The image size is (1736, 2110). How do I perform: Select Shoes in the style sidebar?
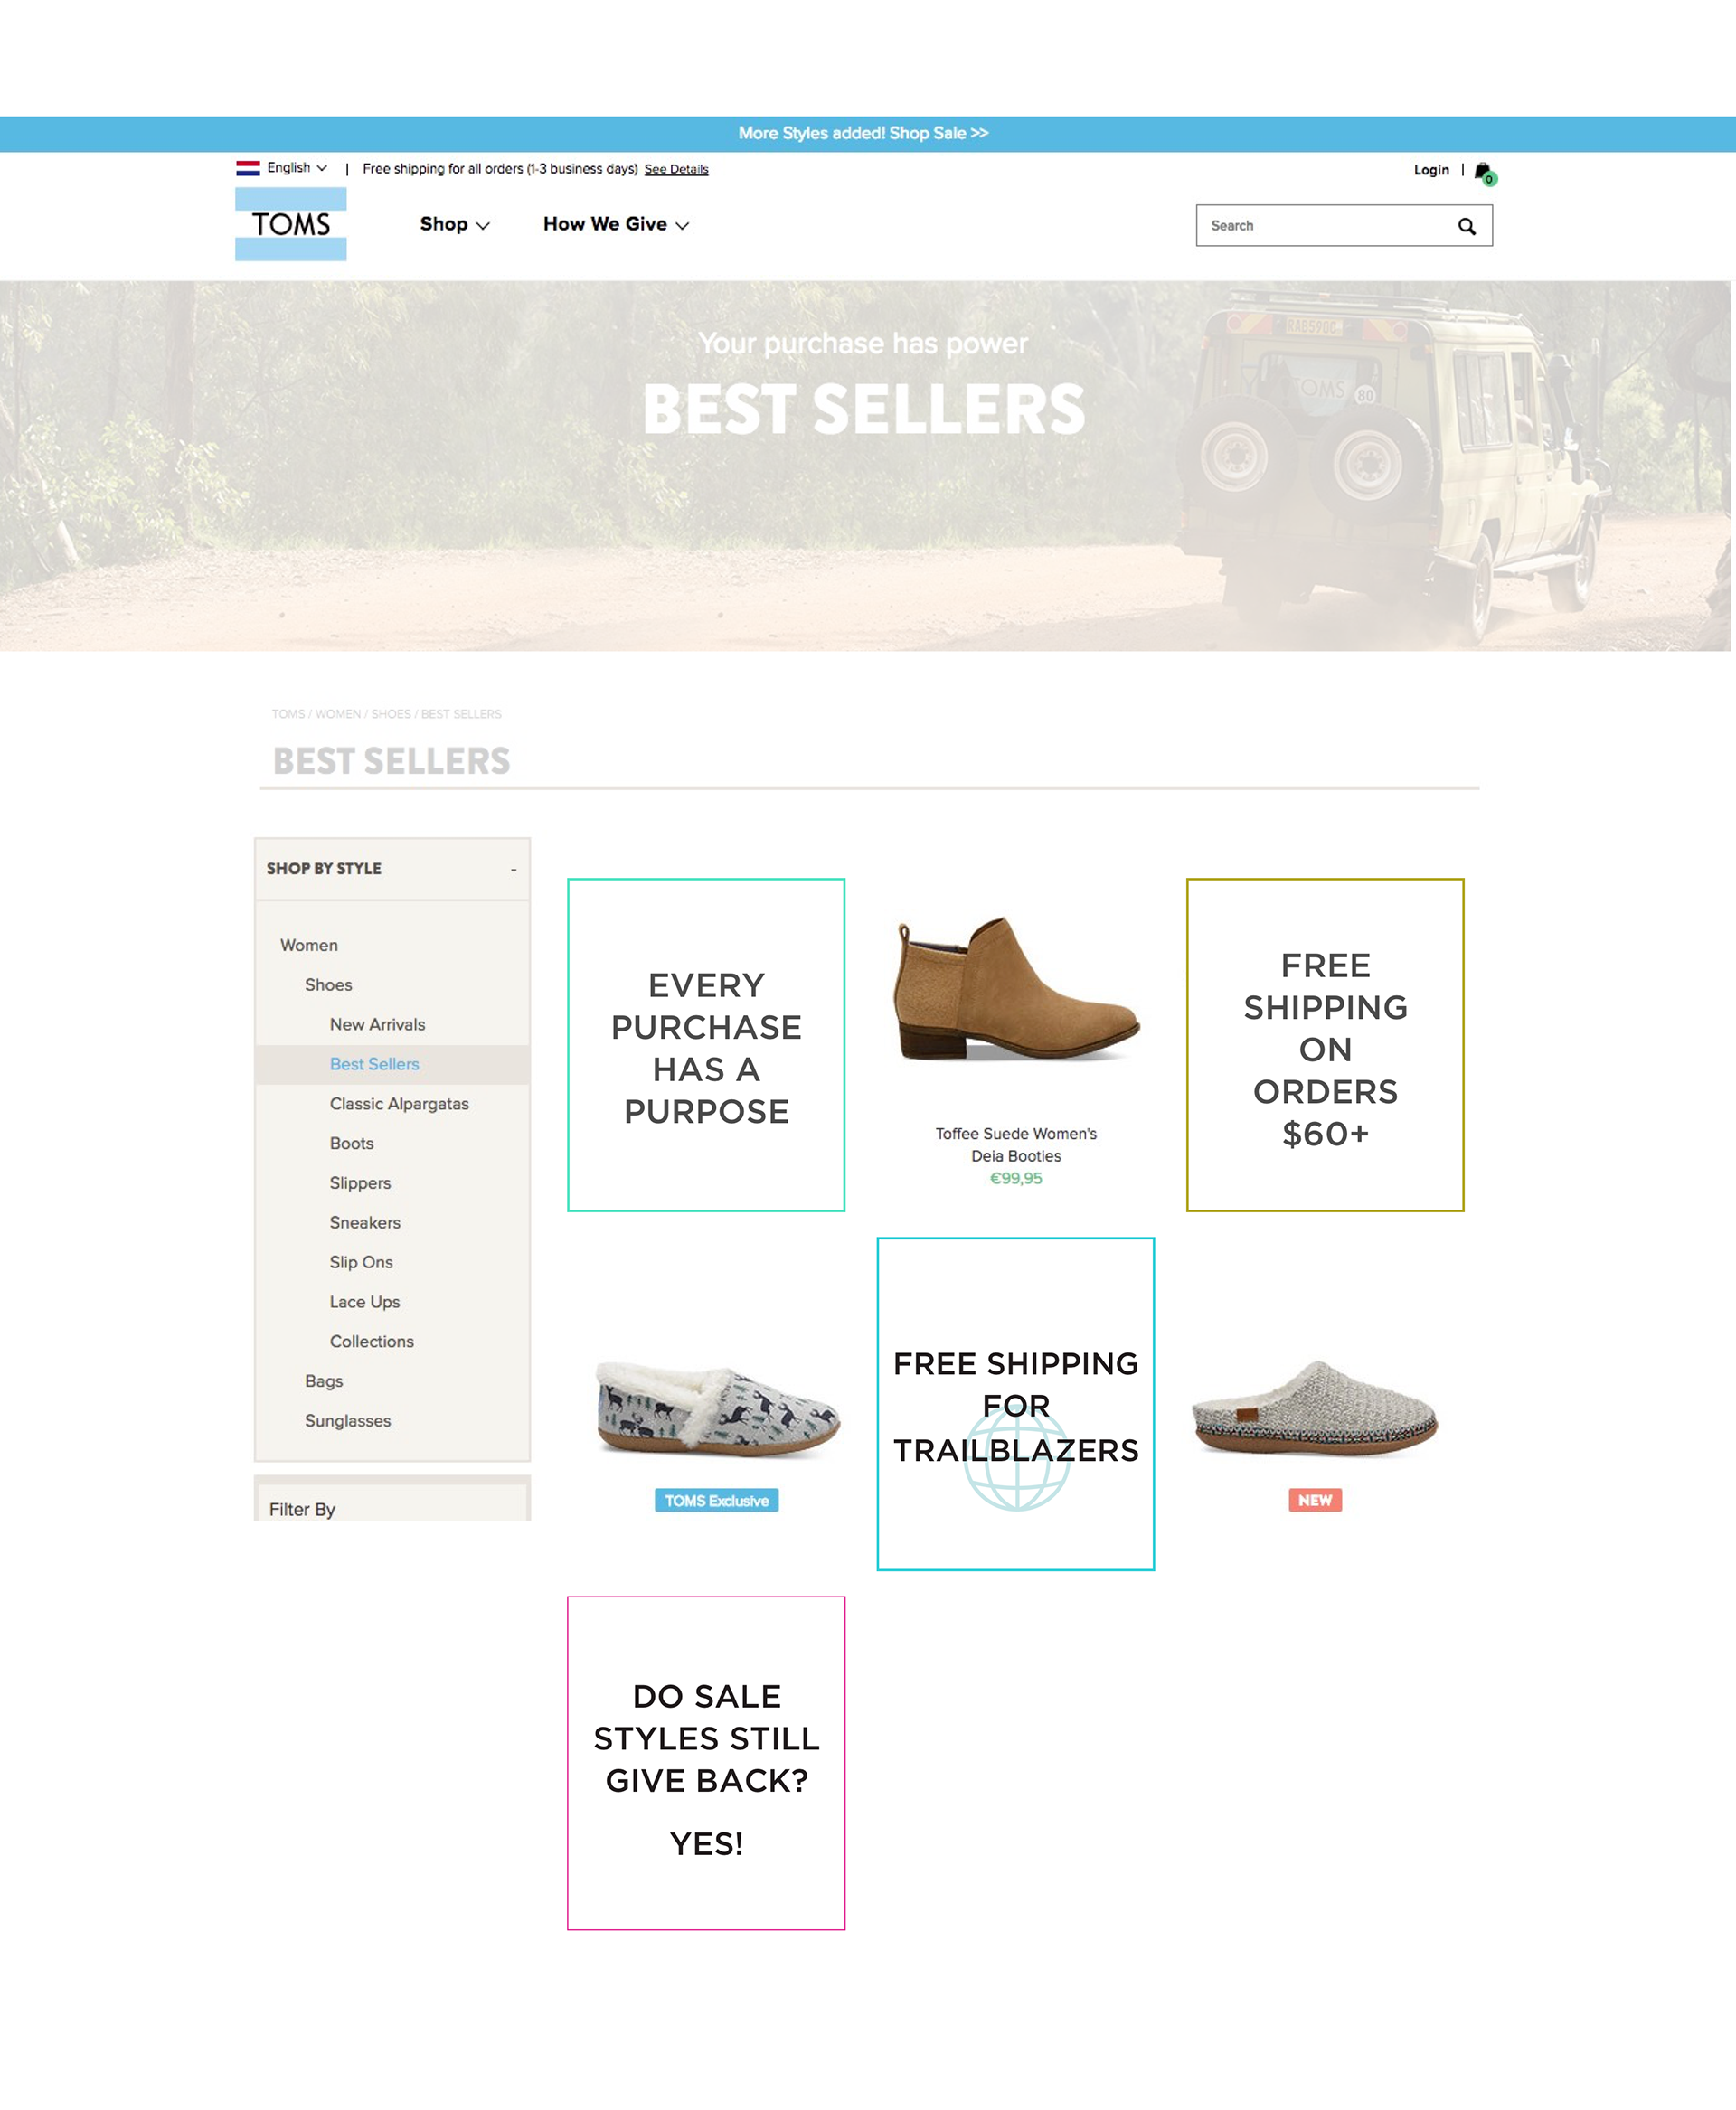328,985
